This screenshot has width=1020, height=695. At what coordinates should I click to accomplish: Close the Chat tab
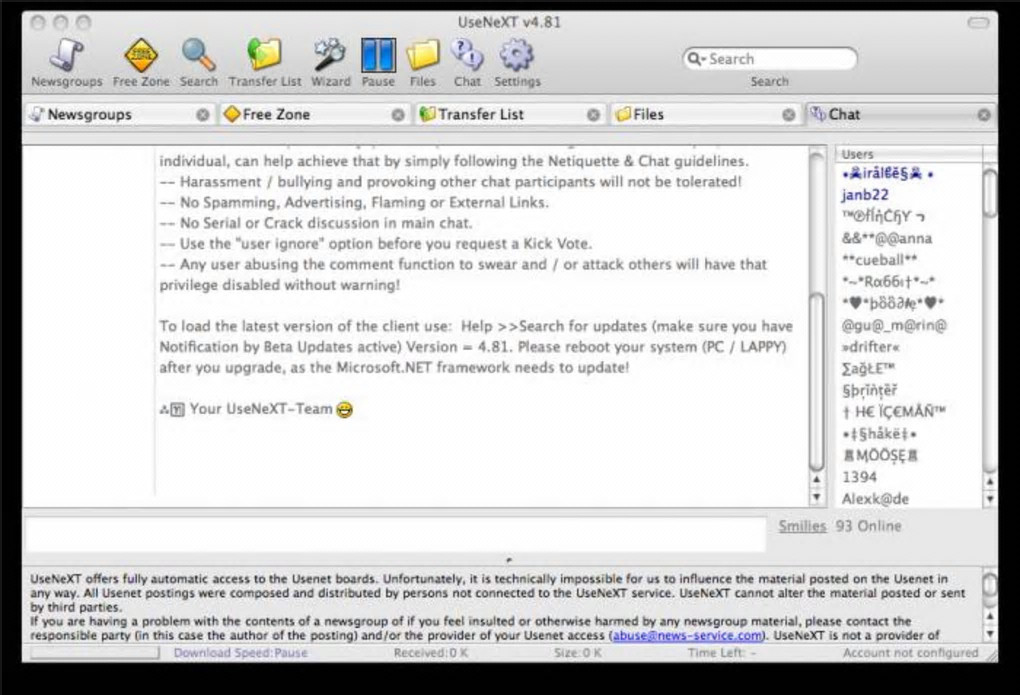pos(984,115)
